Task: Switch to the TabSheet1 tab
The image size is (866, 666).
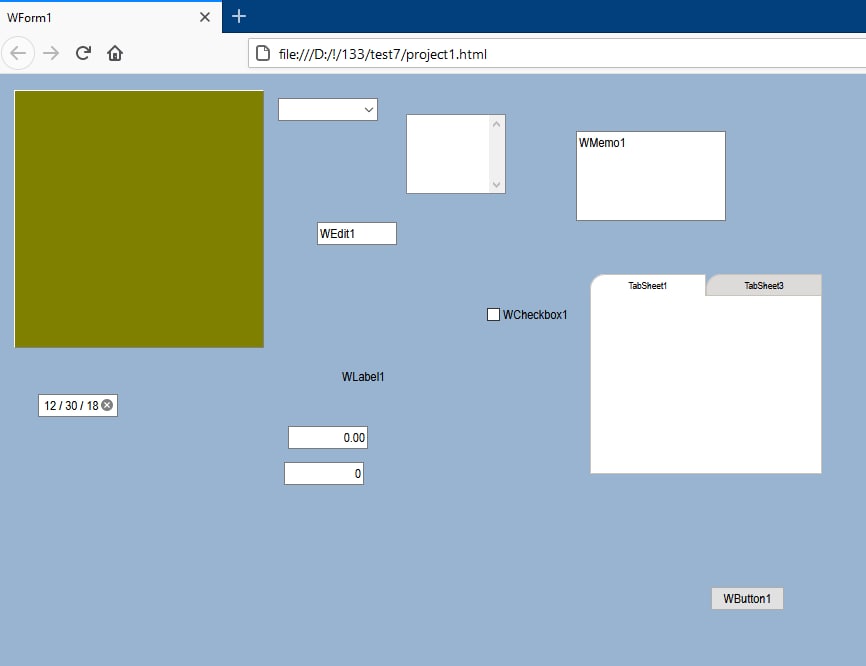Action: point(648,286)
